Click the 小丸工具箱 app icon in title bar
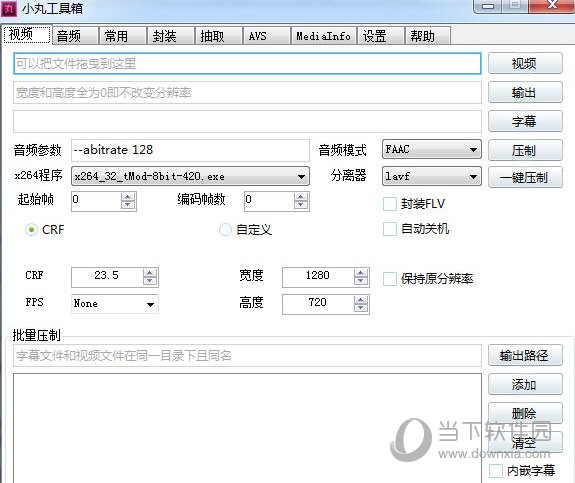The image size is (575, 483). (9, 9)
